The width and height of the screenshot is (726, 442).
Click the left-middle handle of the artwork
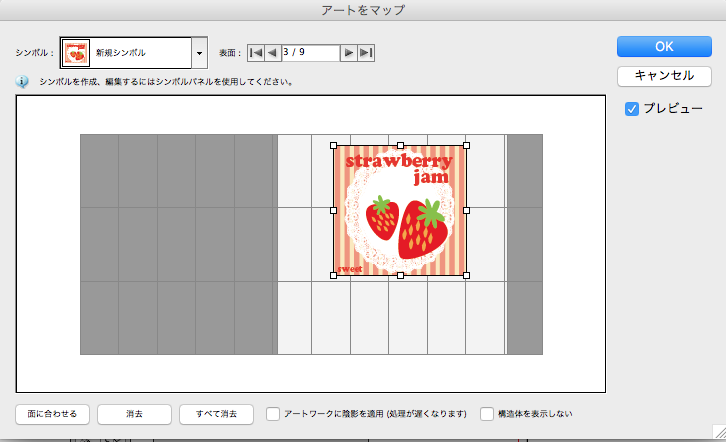(x=333, y=211)
